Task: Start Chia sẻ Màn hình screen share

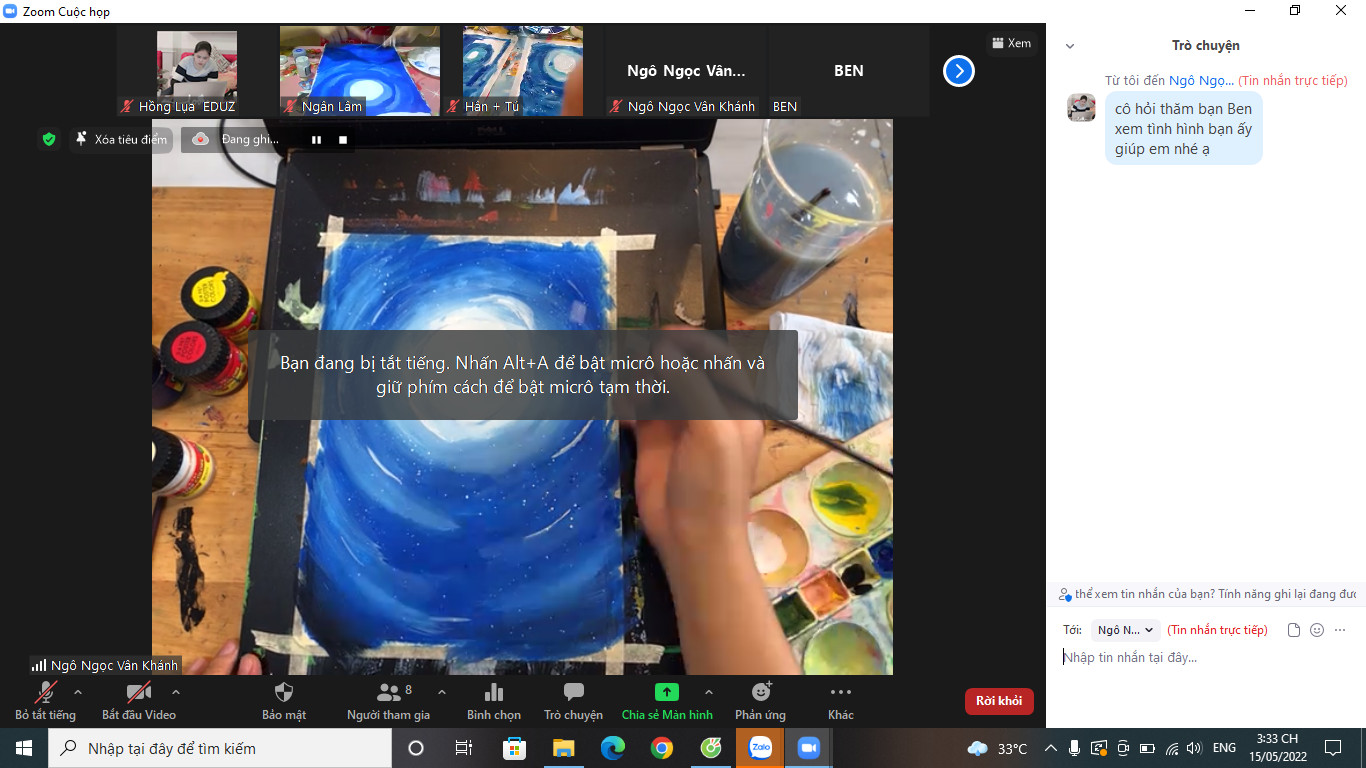Action: tap(667, 701)
